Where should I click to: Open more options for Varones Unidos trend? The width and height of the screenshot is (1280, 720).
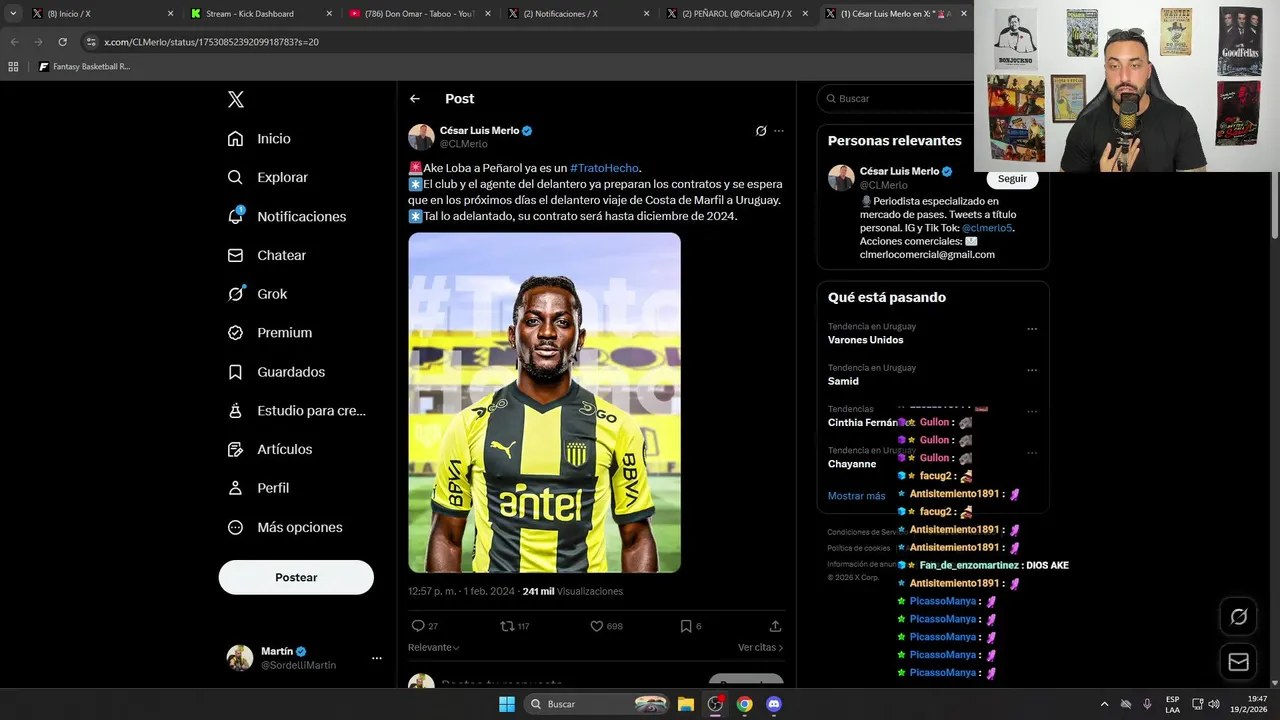[x=1032, y=329]
